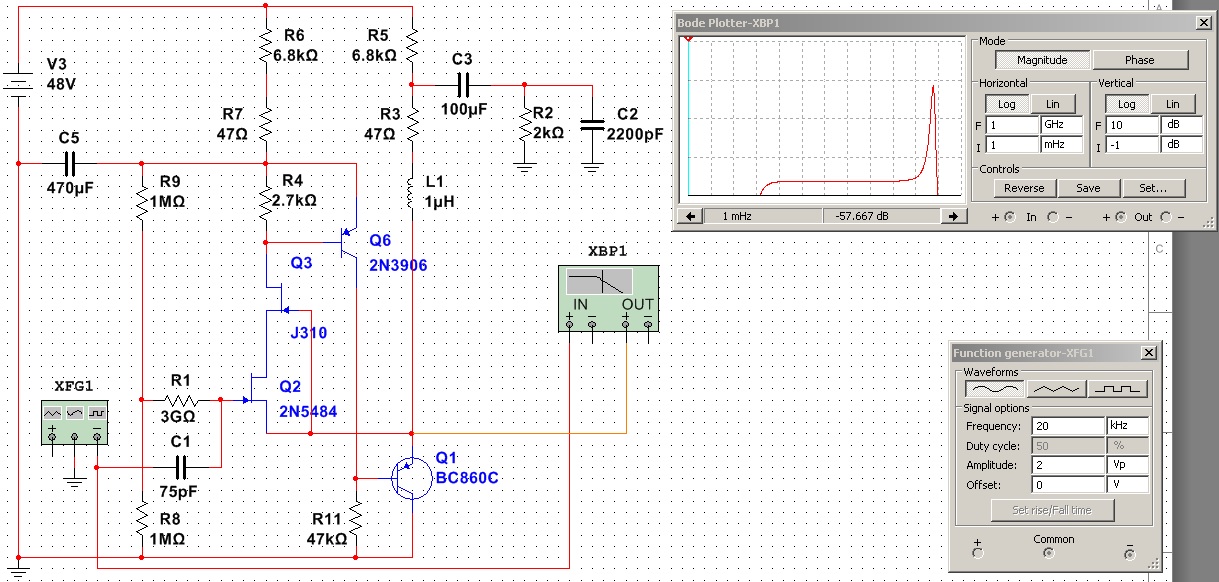Open the Horizontal I unit box showing mHz

pos(1061,145)
